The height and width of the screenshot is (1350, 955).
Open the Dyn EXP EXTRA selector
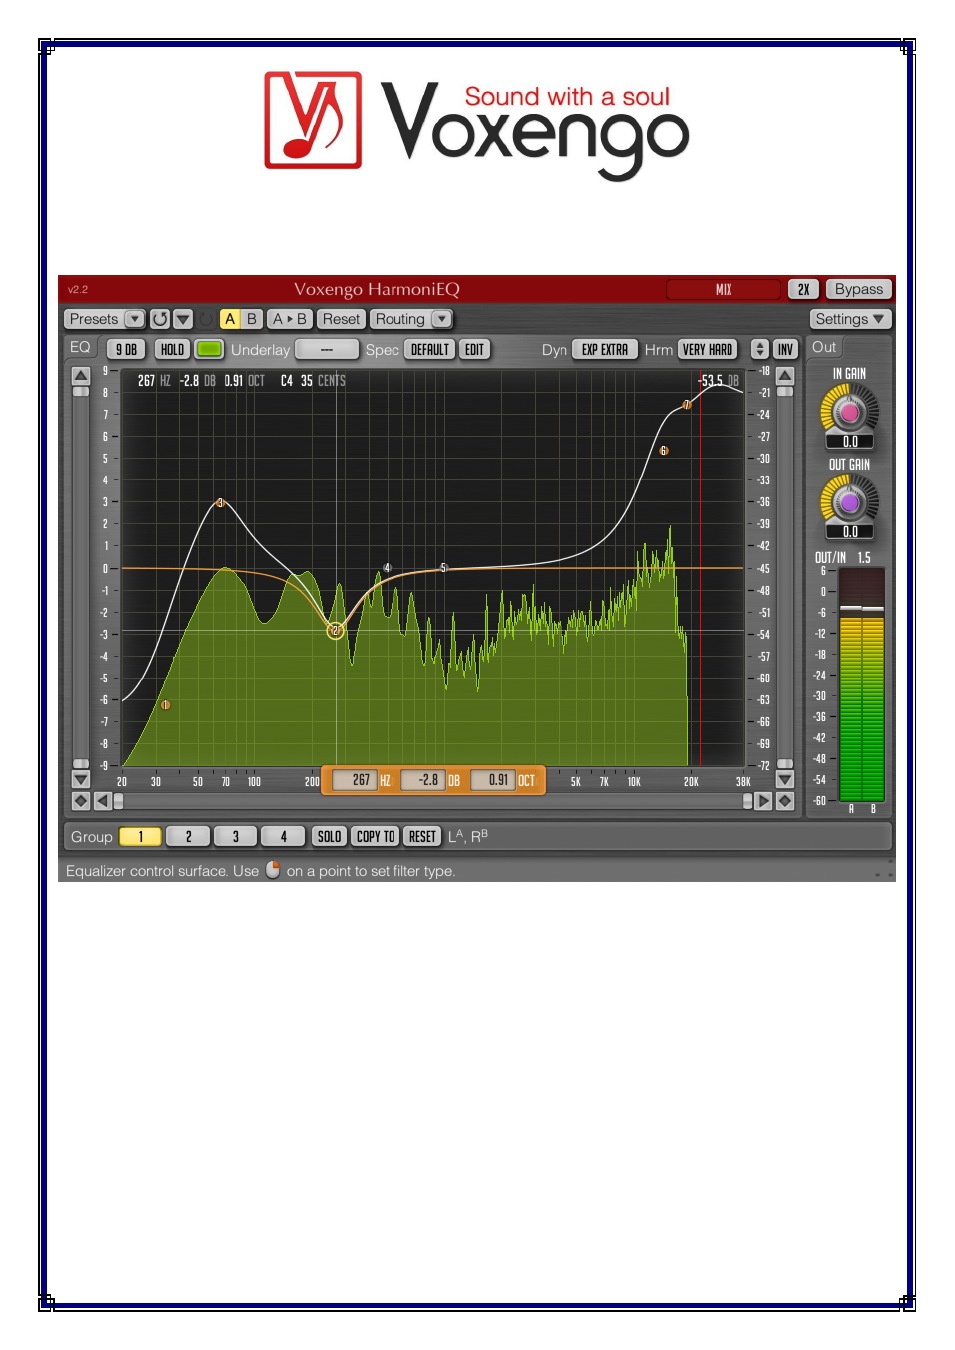(605, 350)
